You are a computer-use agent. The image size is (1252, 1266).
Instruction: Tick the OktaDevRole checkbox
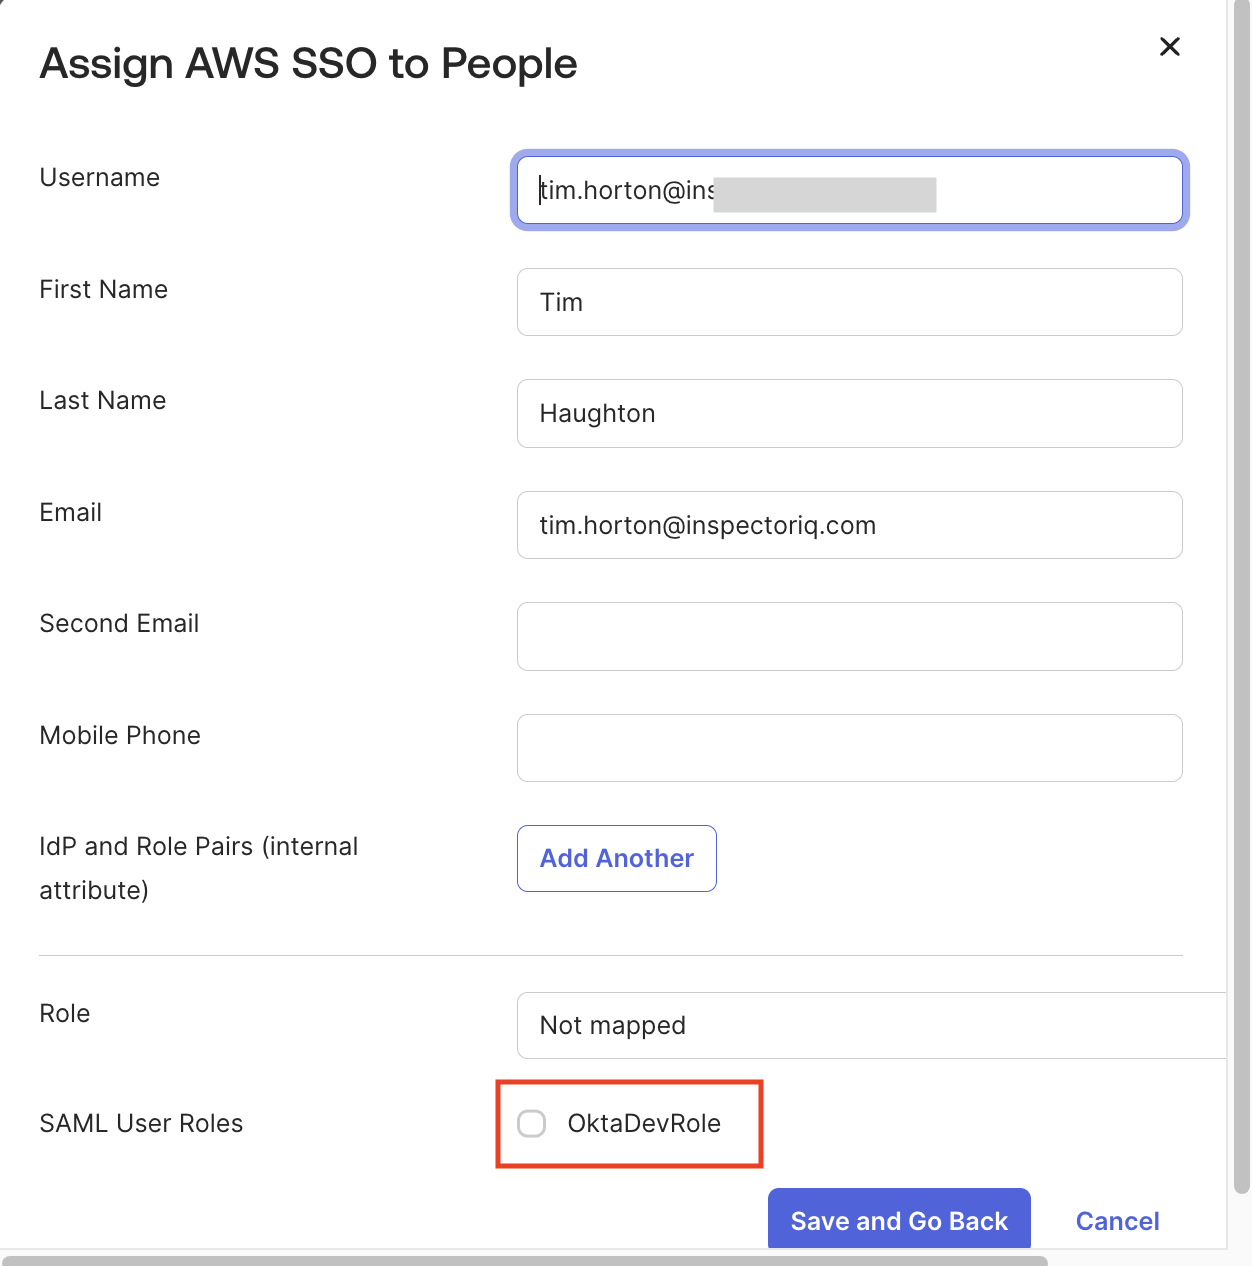click(x=532, y=1123)
